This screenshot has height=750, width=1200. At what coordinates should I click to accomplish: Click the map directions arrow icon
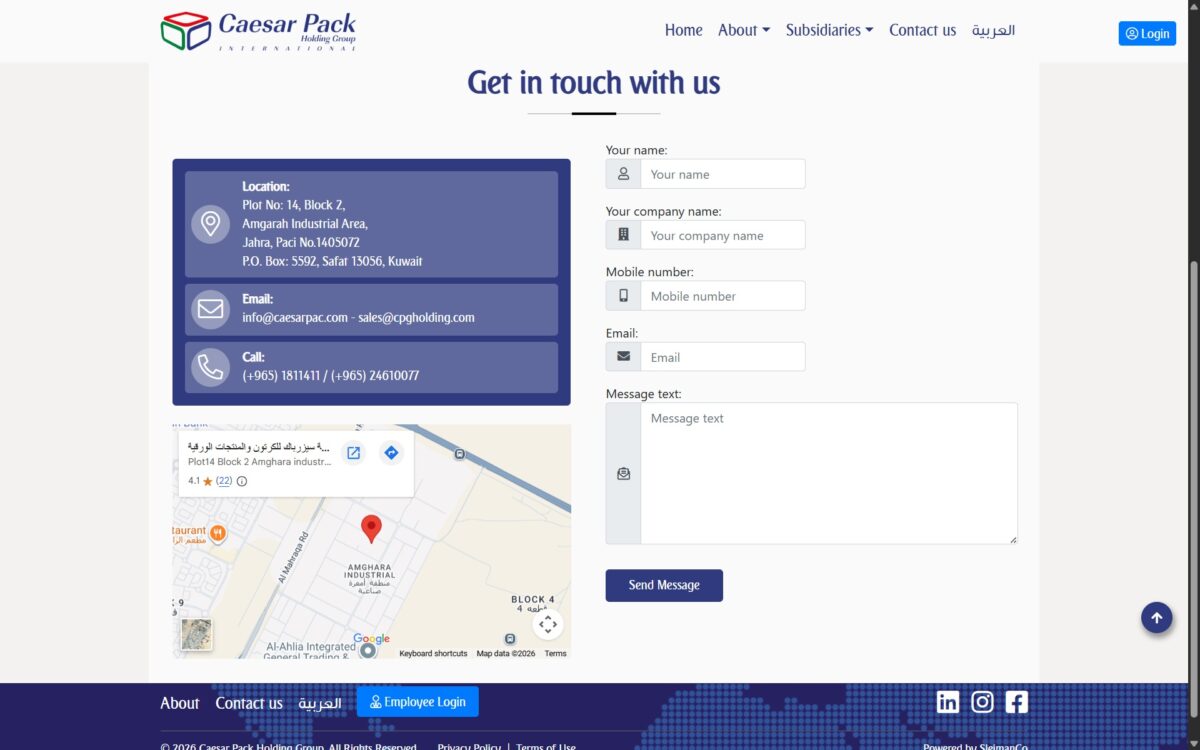pos(391,453)
